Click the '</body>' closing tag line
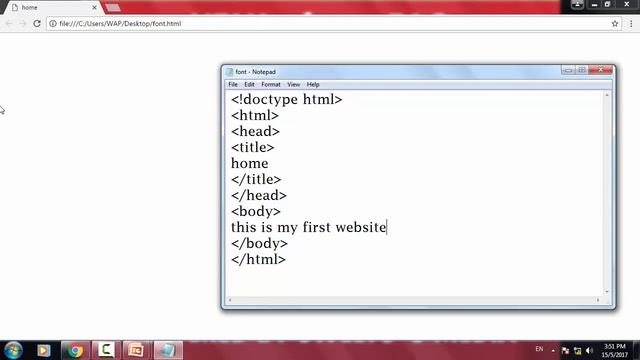This screenshot has width=640, height=360. point(259,243)
